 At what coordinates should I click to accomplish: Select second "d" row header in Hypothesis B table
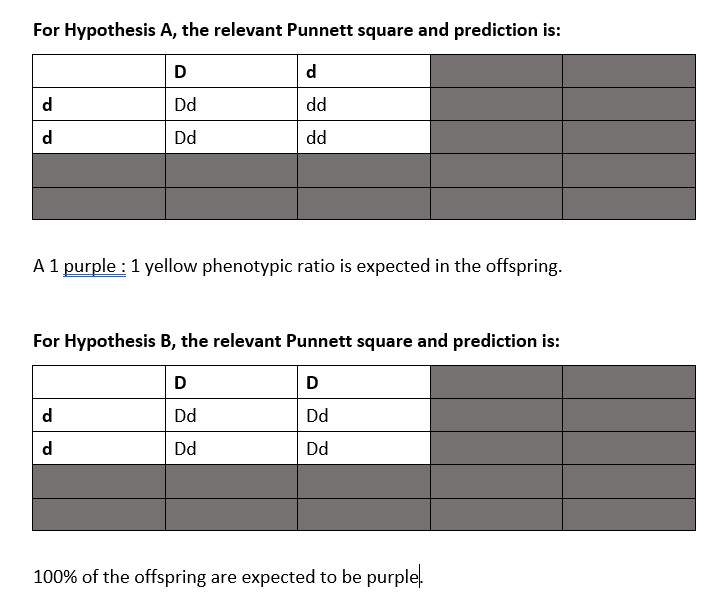99,448
